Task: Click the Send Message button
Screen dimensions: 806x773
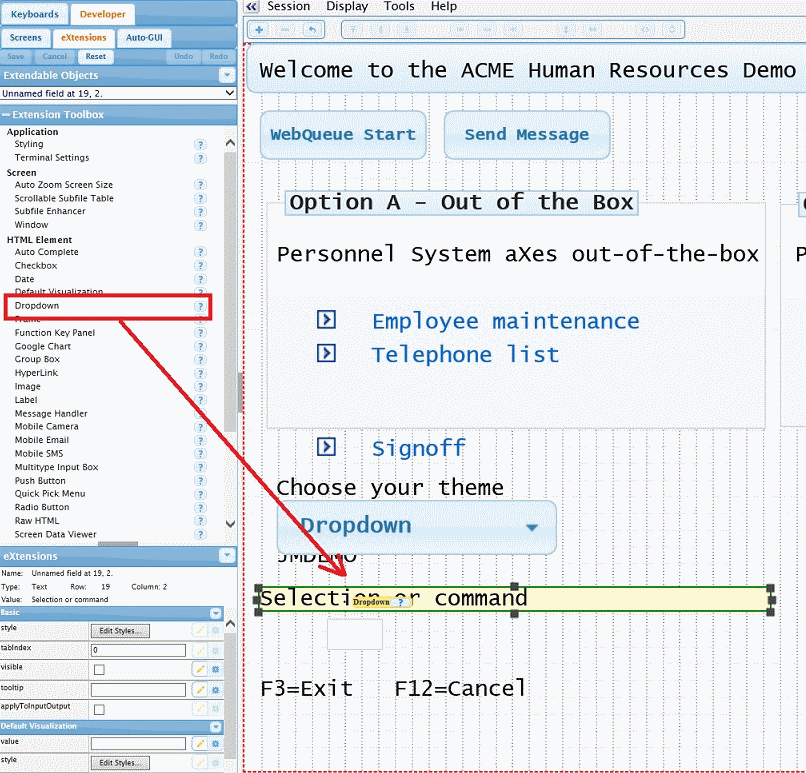Action: 526,135
